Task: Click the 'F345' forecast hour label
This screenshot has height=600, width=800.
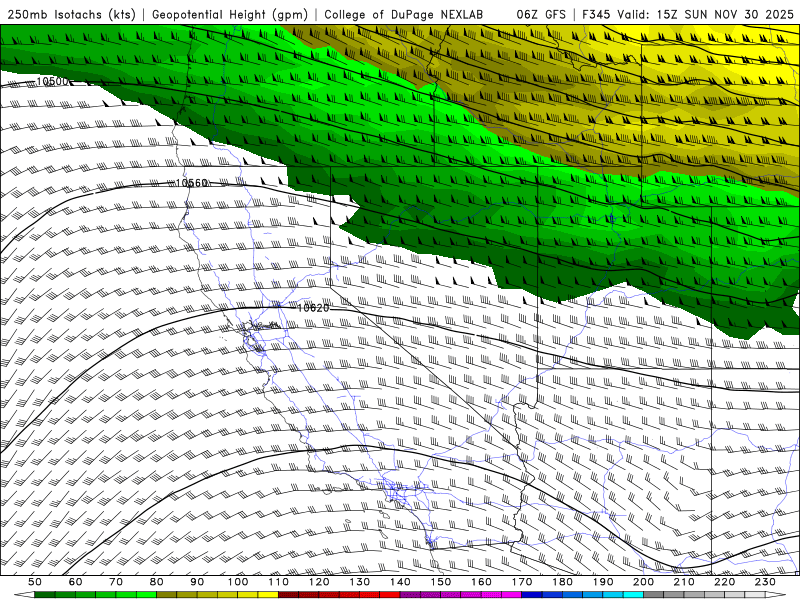Action: point(597,15)
